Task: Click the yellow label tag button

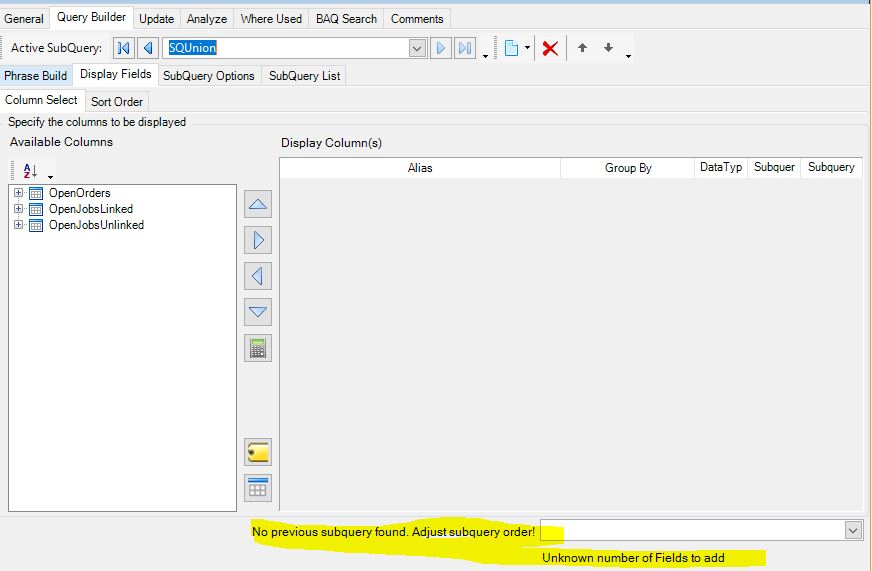Action: [257, 452]
